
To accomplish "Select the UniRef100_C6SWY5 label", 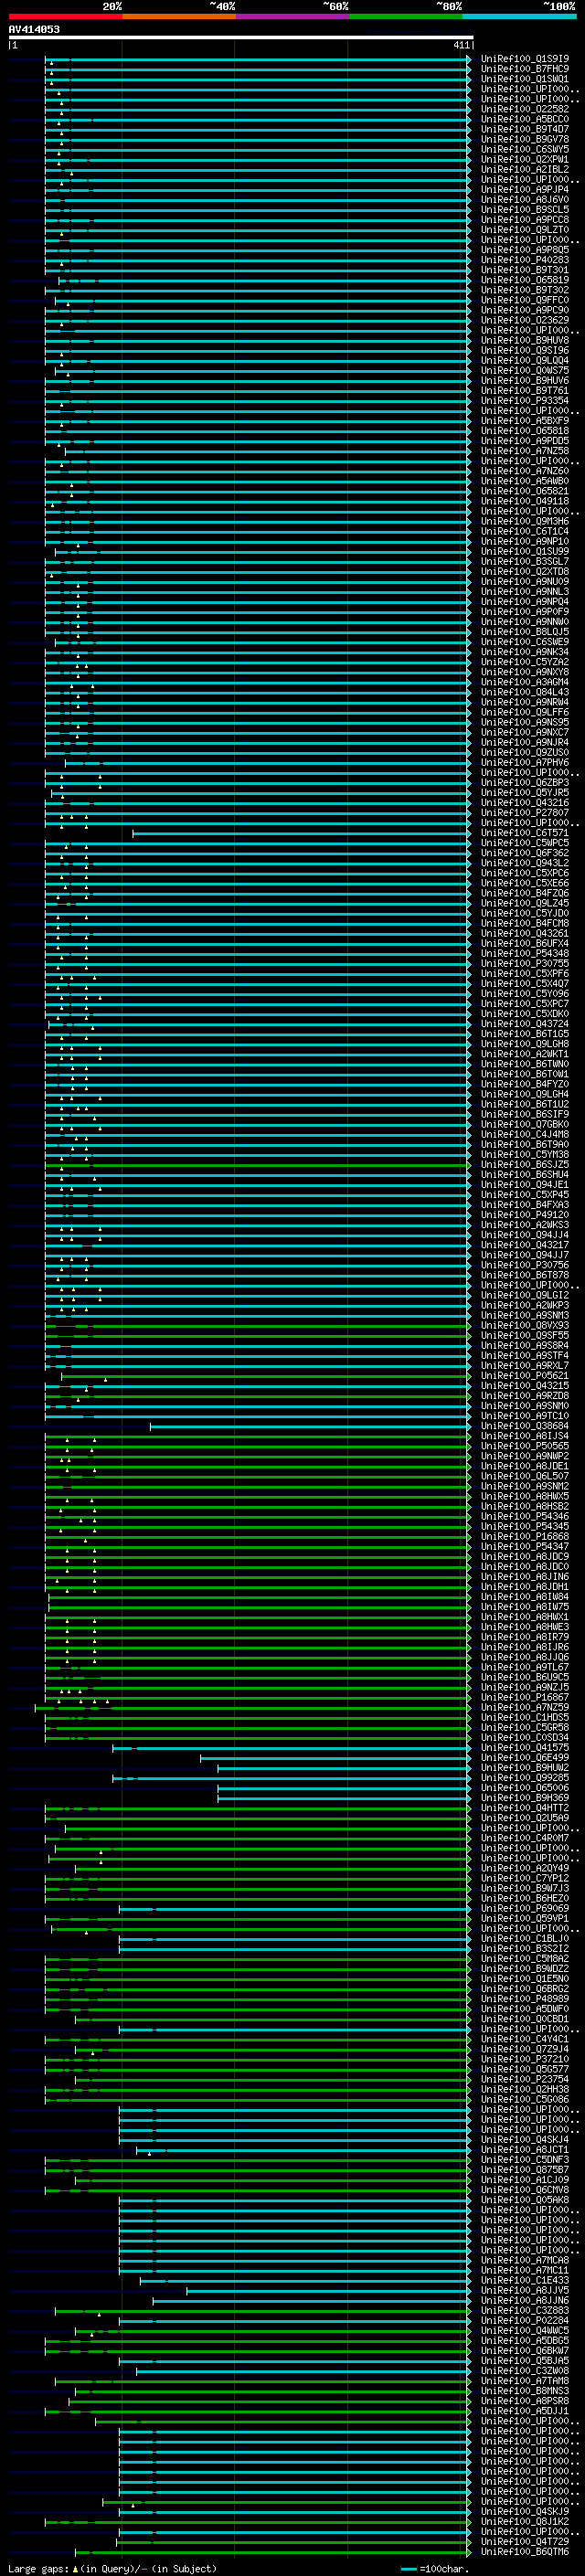I will point(525,149).
